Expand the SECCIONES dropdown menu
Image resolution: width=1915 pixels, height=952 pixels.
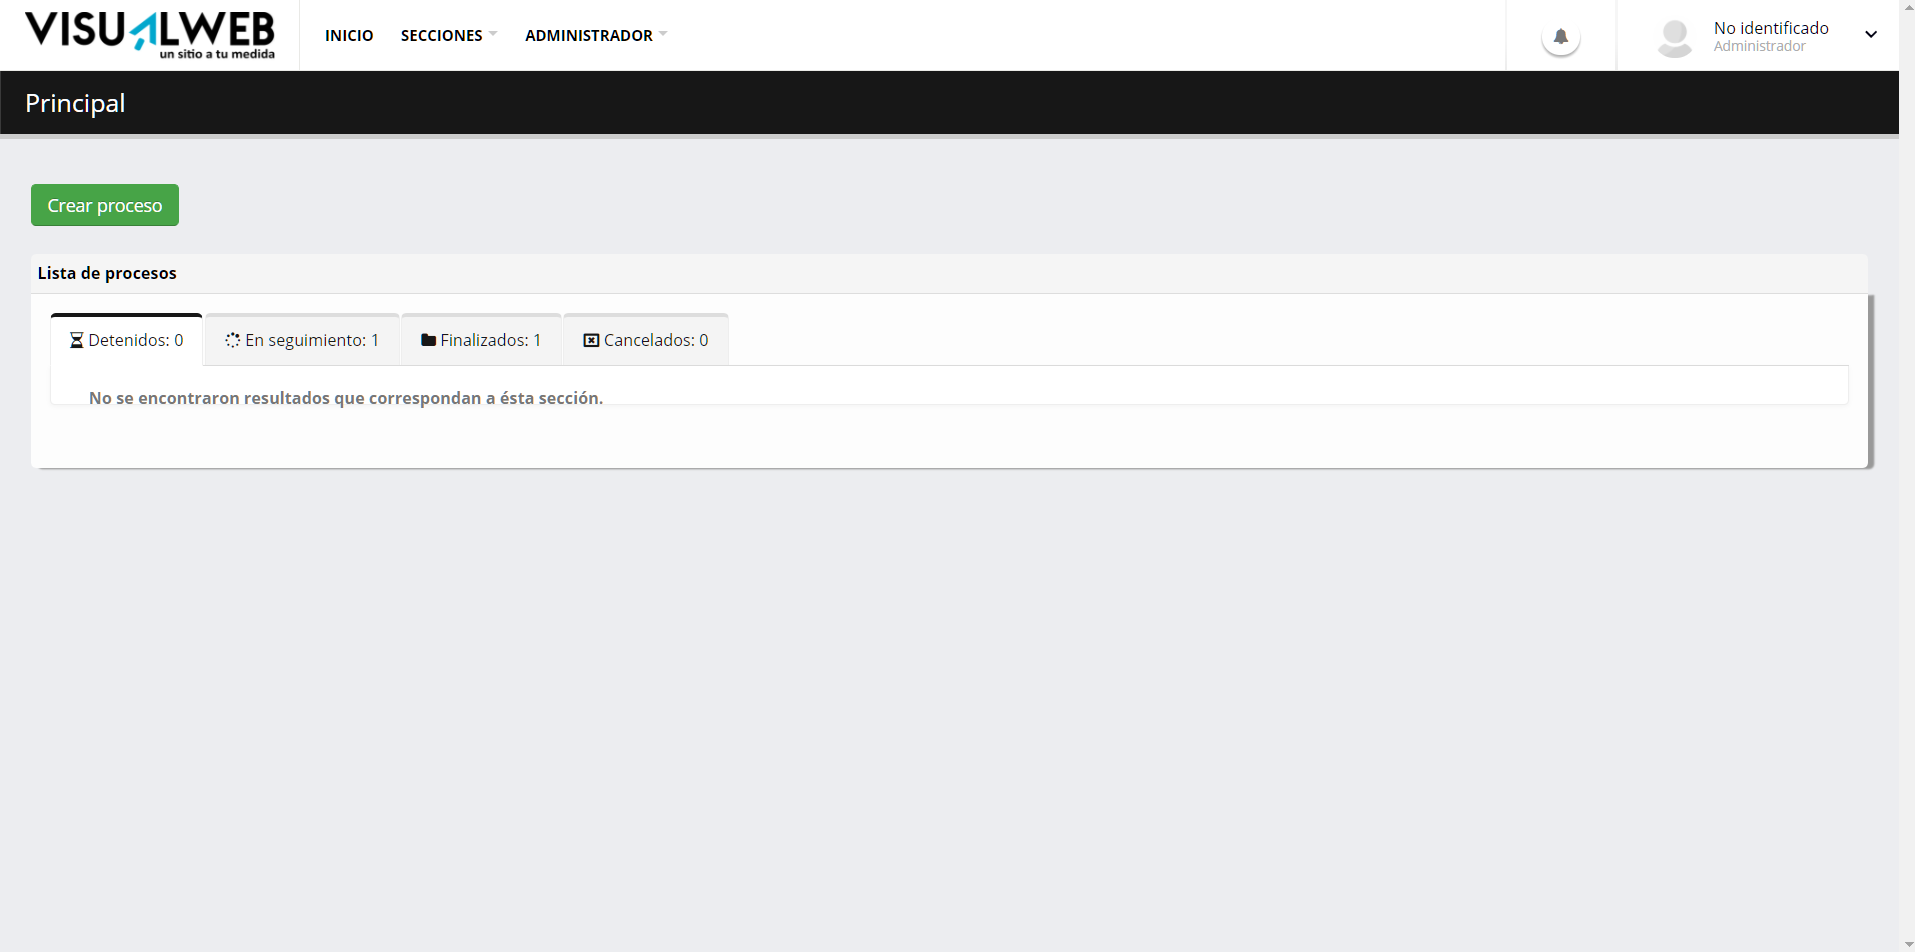tap(448, 35)
